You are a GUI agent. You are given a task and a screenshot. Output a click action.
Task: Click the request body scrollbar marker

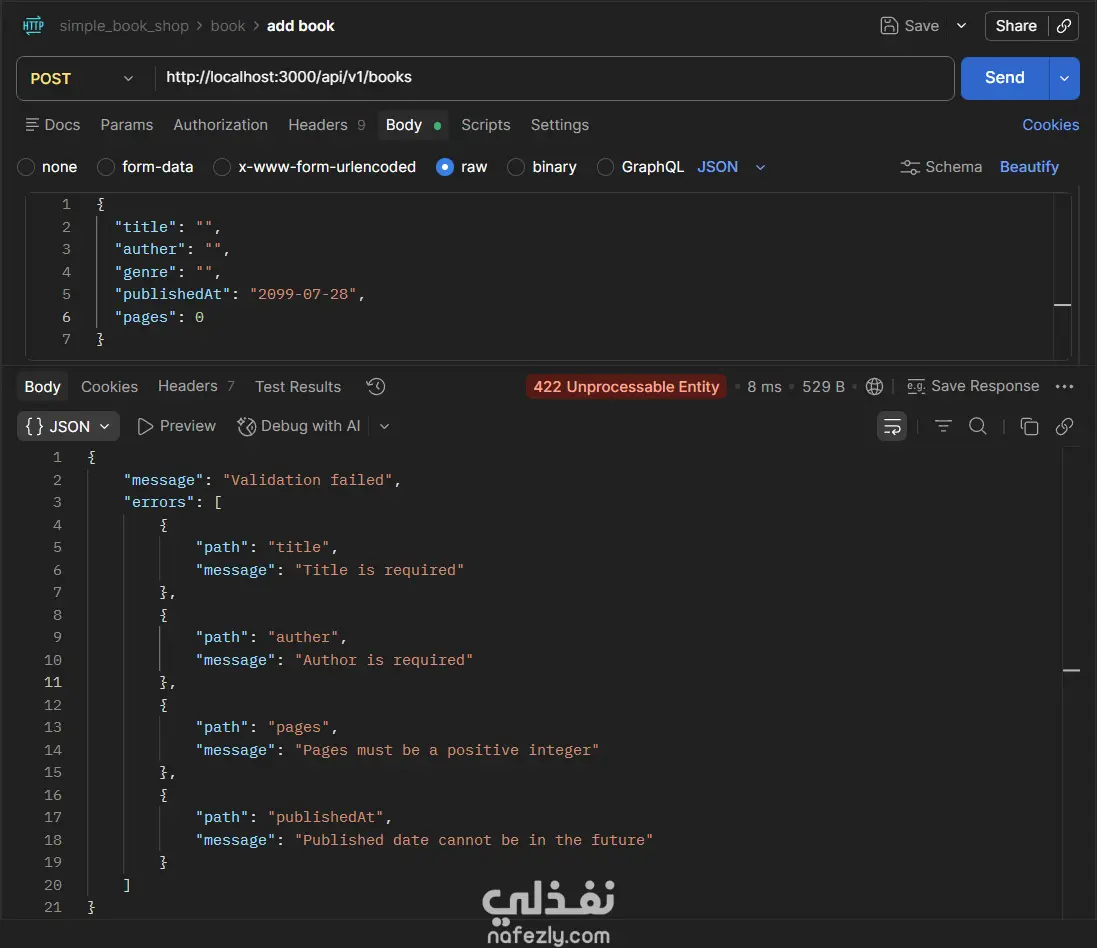pos(1062,305)
